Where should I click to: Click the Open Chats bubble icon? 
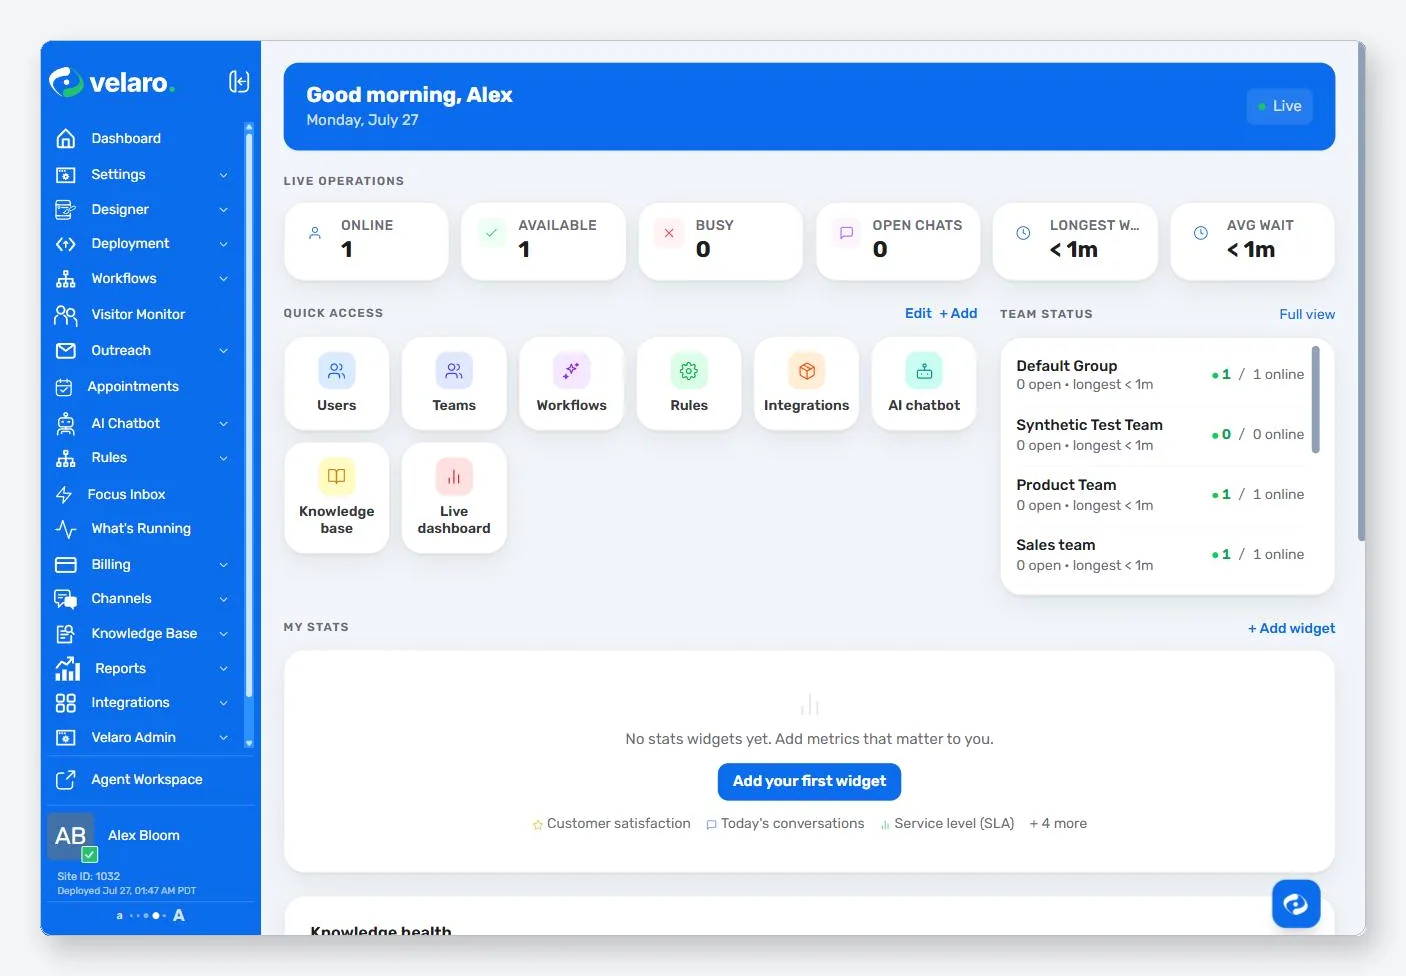846,233
